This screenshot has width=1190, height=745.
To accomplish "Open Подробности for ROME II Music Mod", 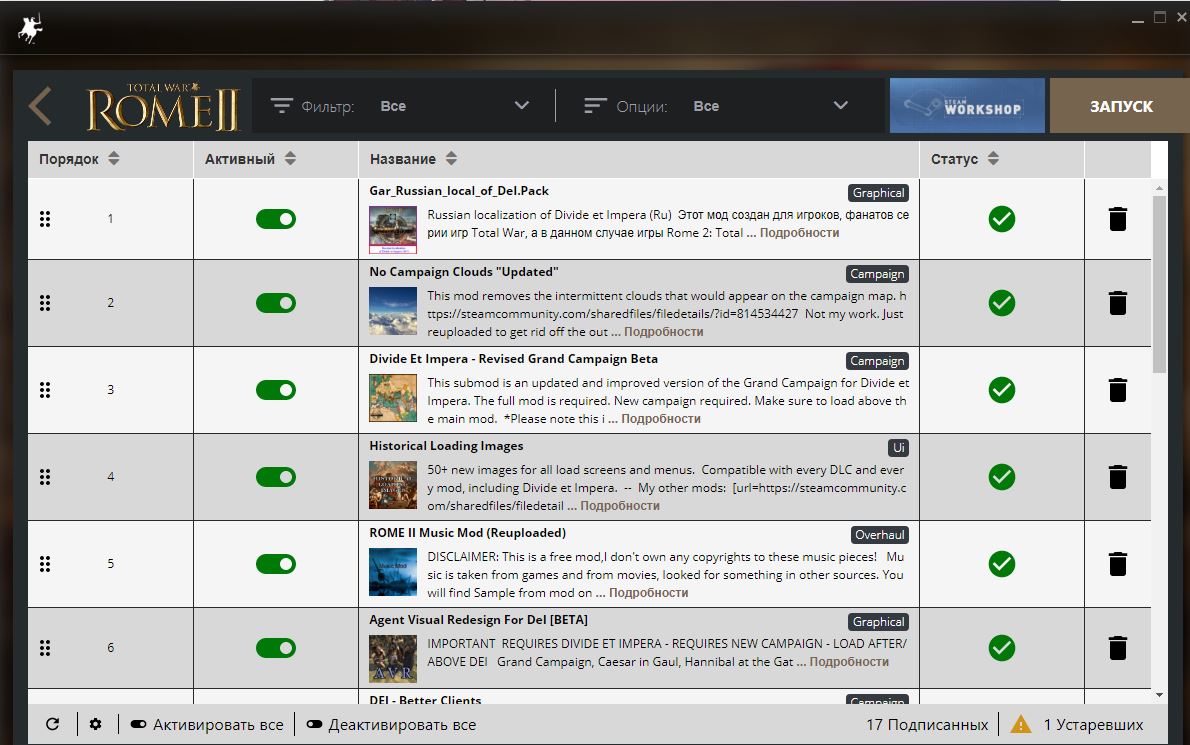I will (648, 593).
